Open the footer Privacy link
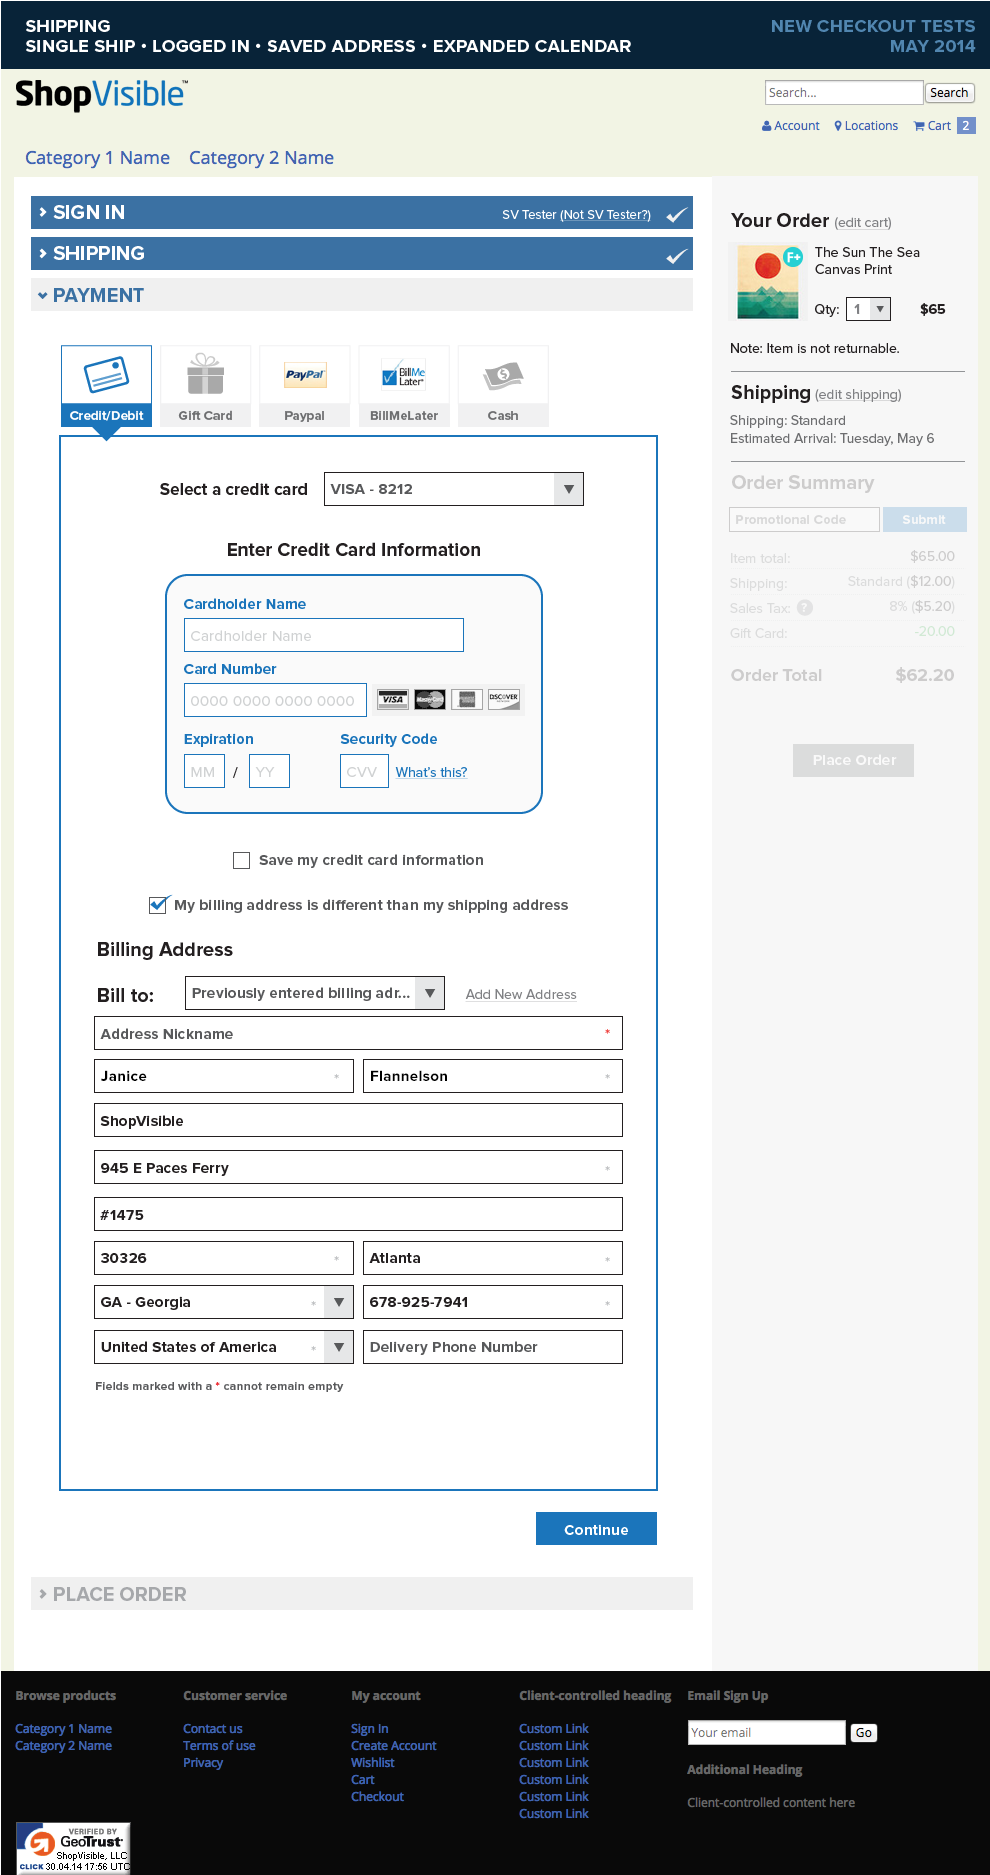This screenshot has height=1875, width=990. [203, 1762]
